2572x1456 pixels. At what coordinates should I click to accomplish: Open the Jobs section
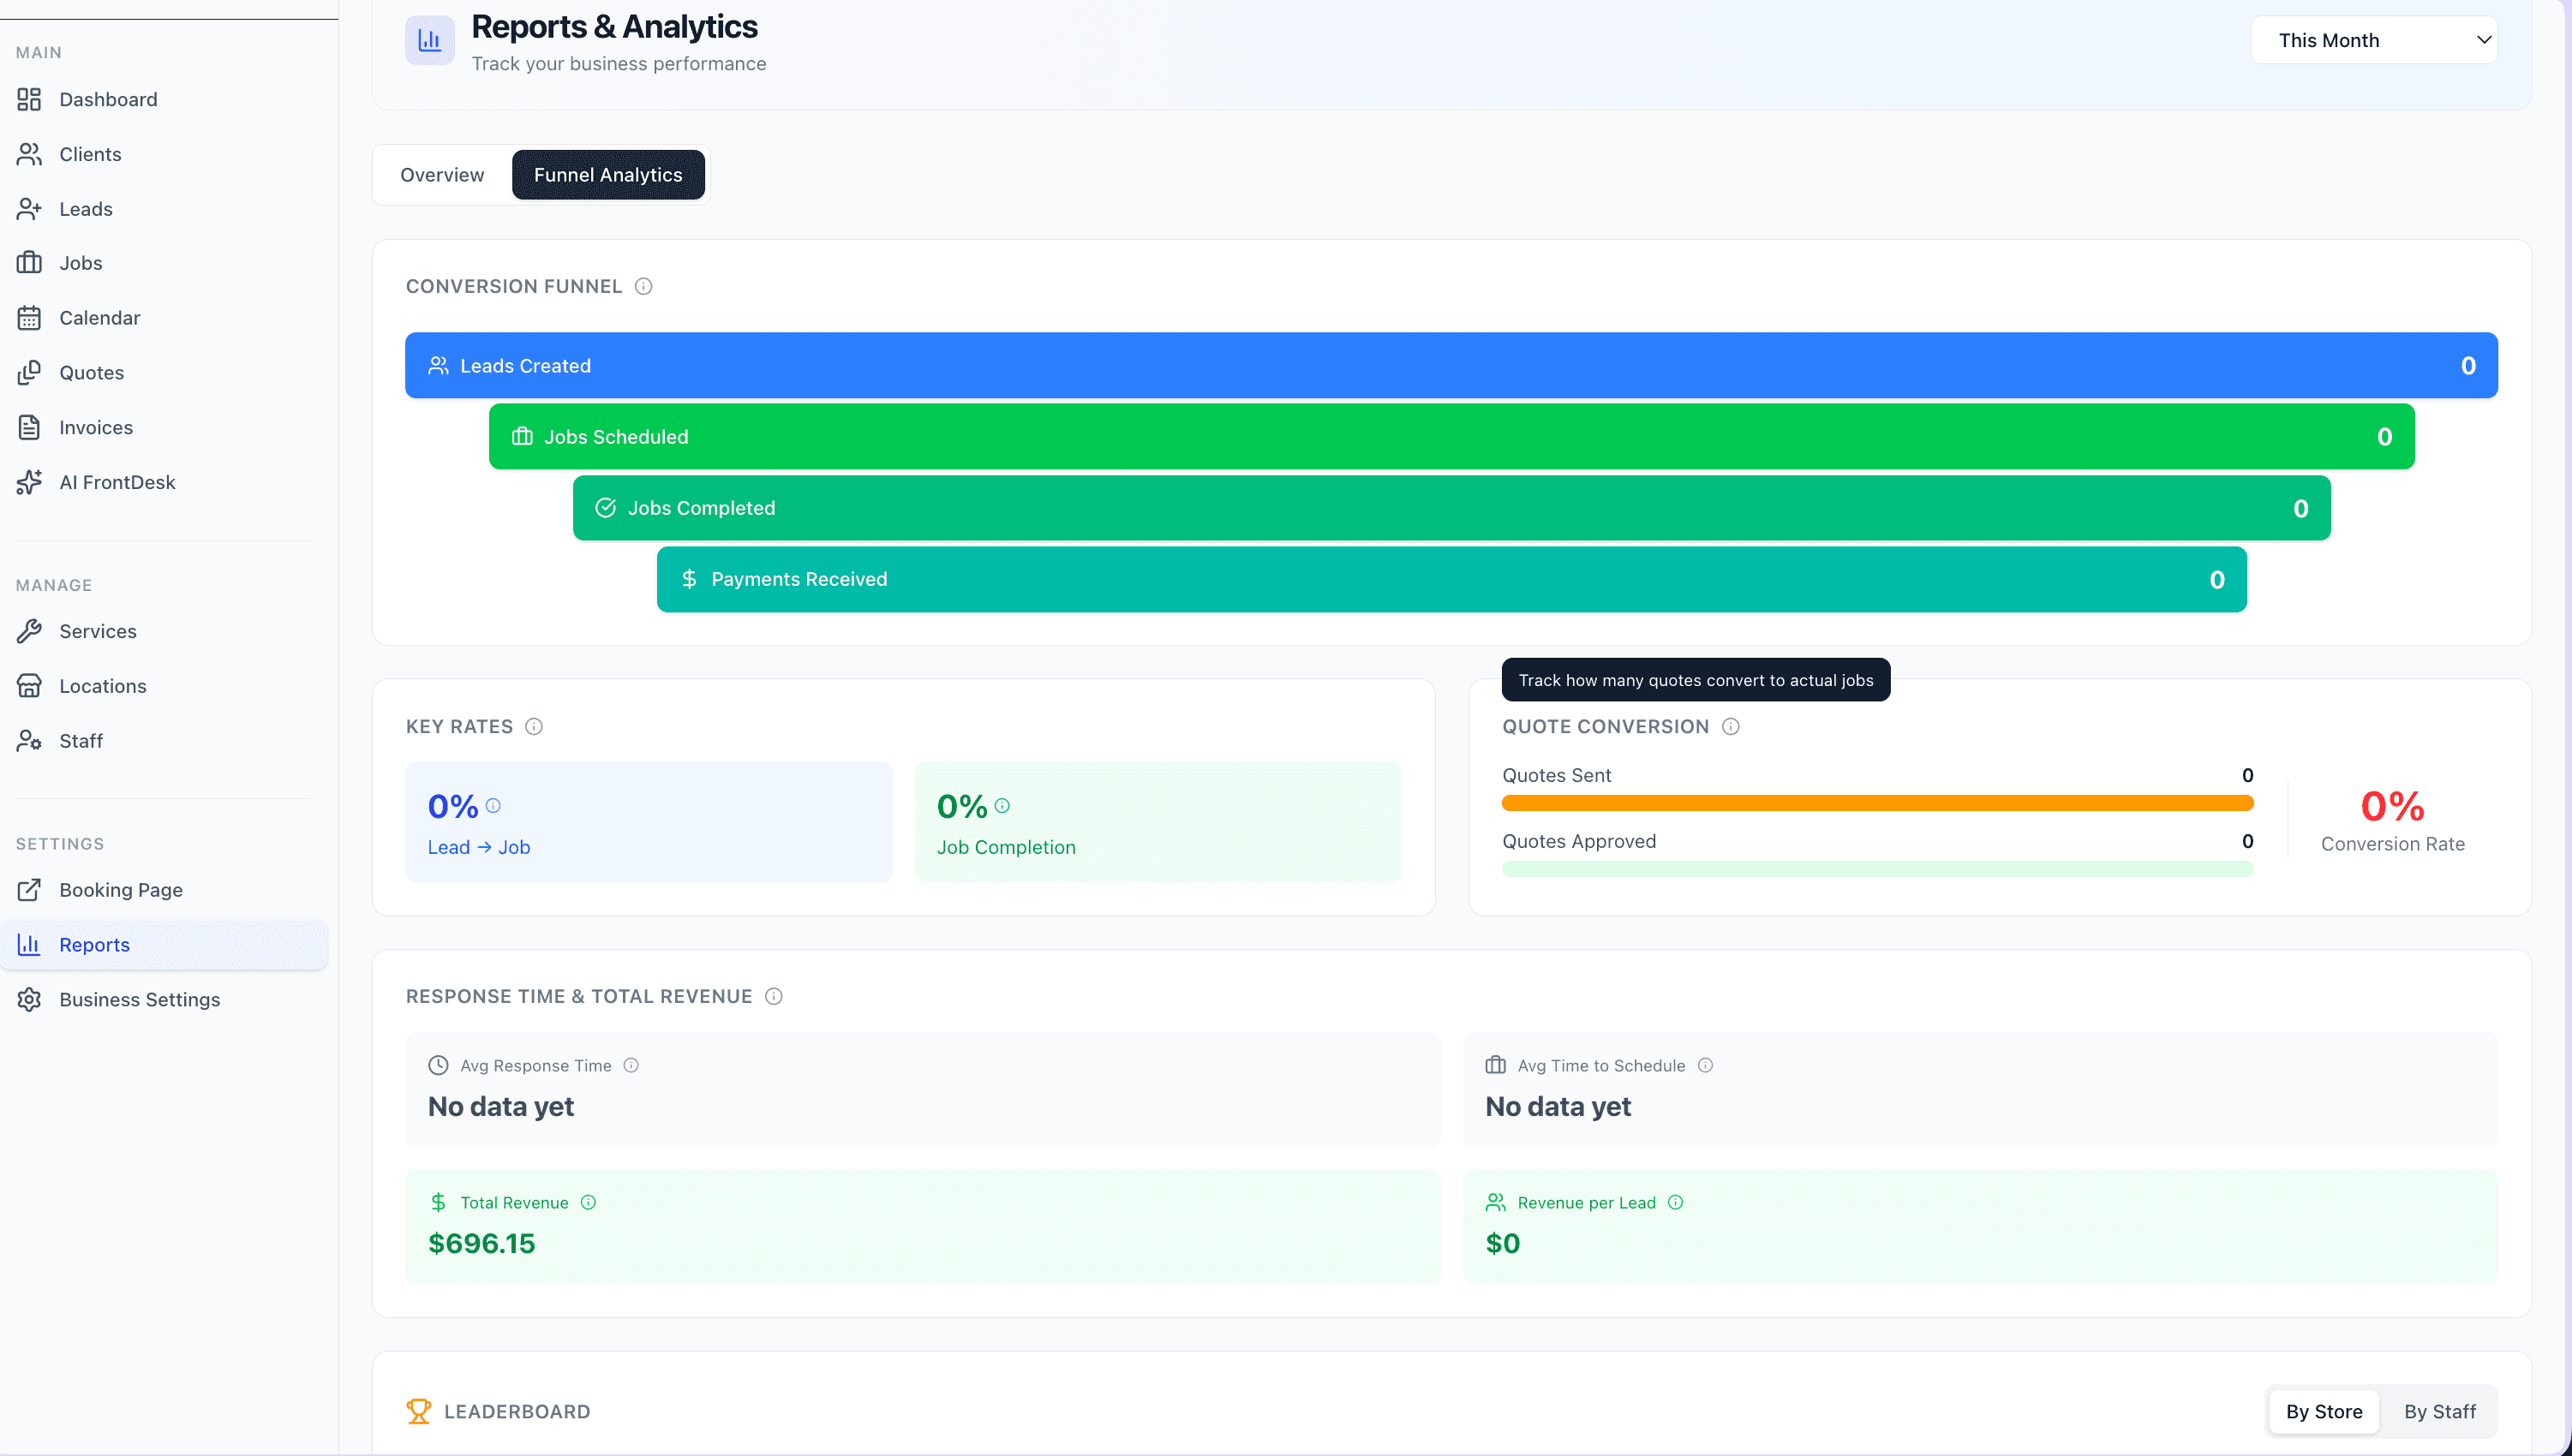pos(80,262)
